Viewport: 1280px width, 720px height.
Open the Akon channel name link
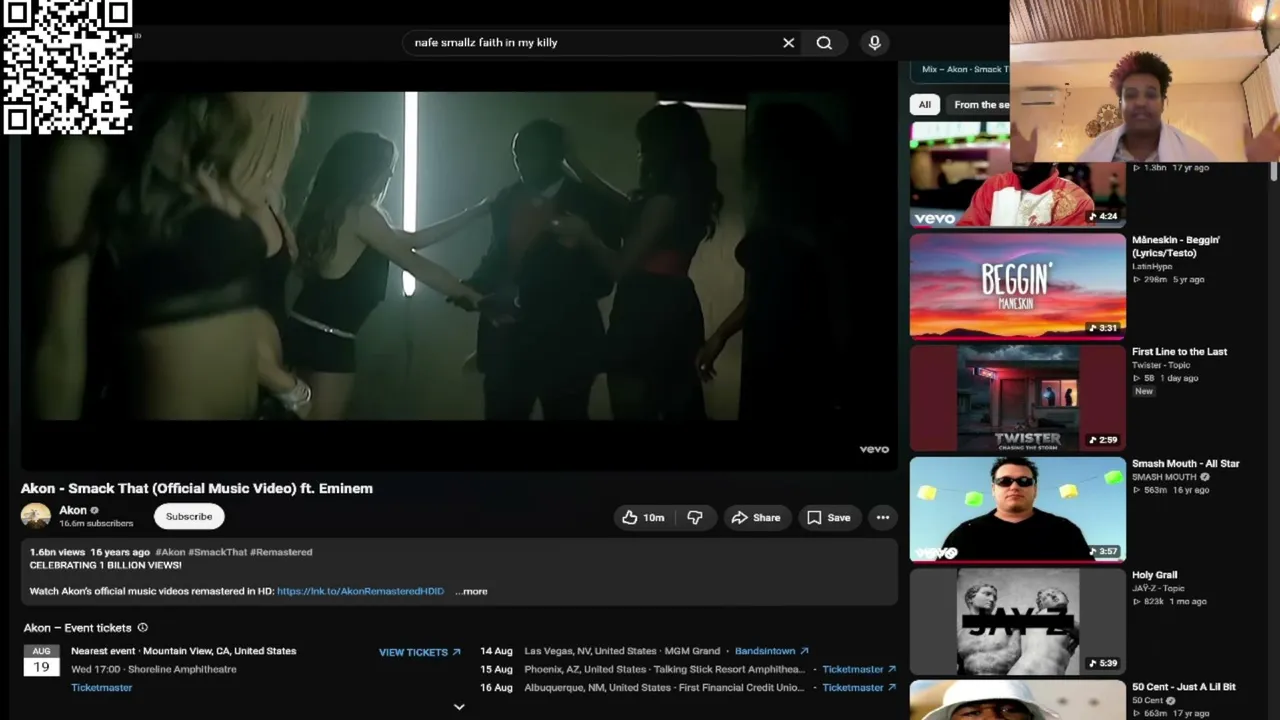73,510
